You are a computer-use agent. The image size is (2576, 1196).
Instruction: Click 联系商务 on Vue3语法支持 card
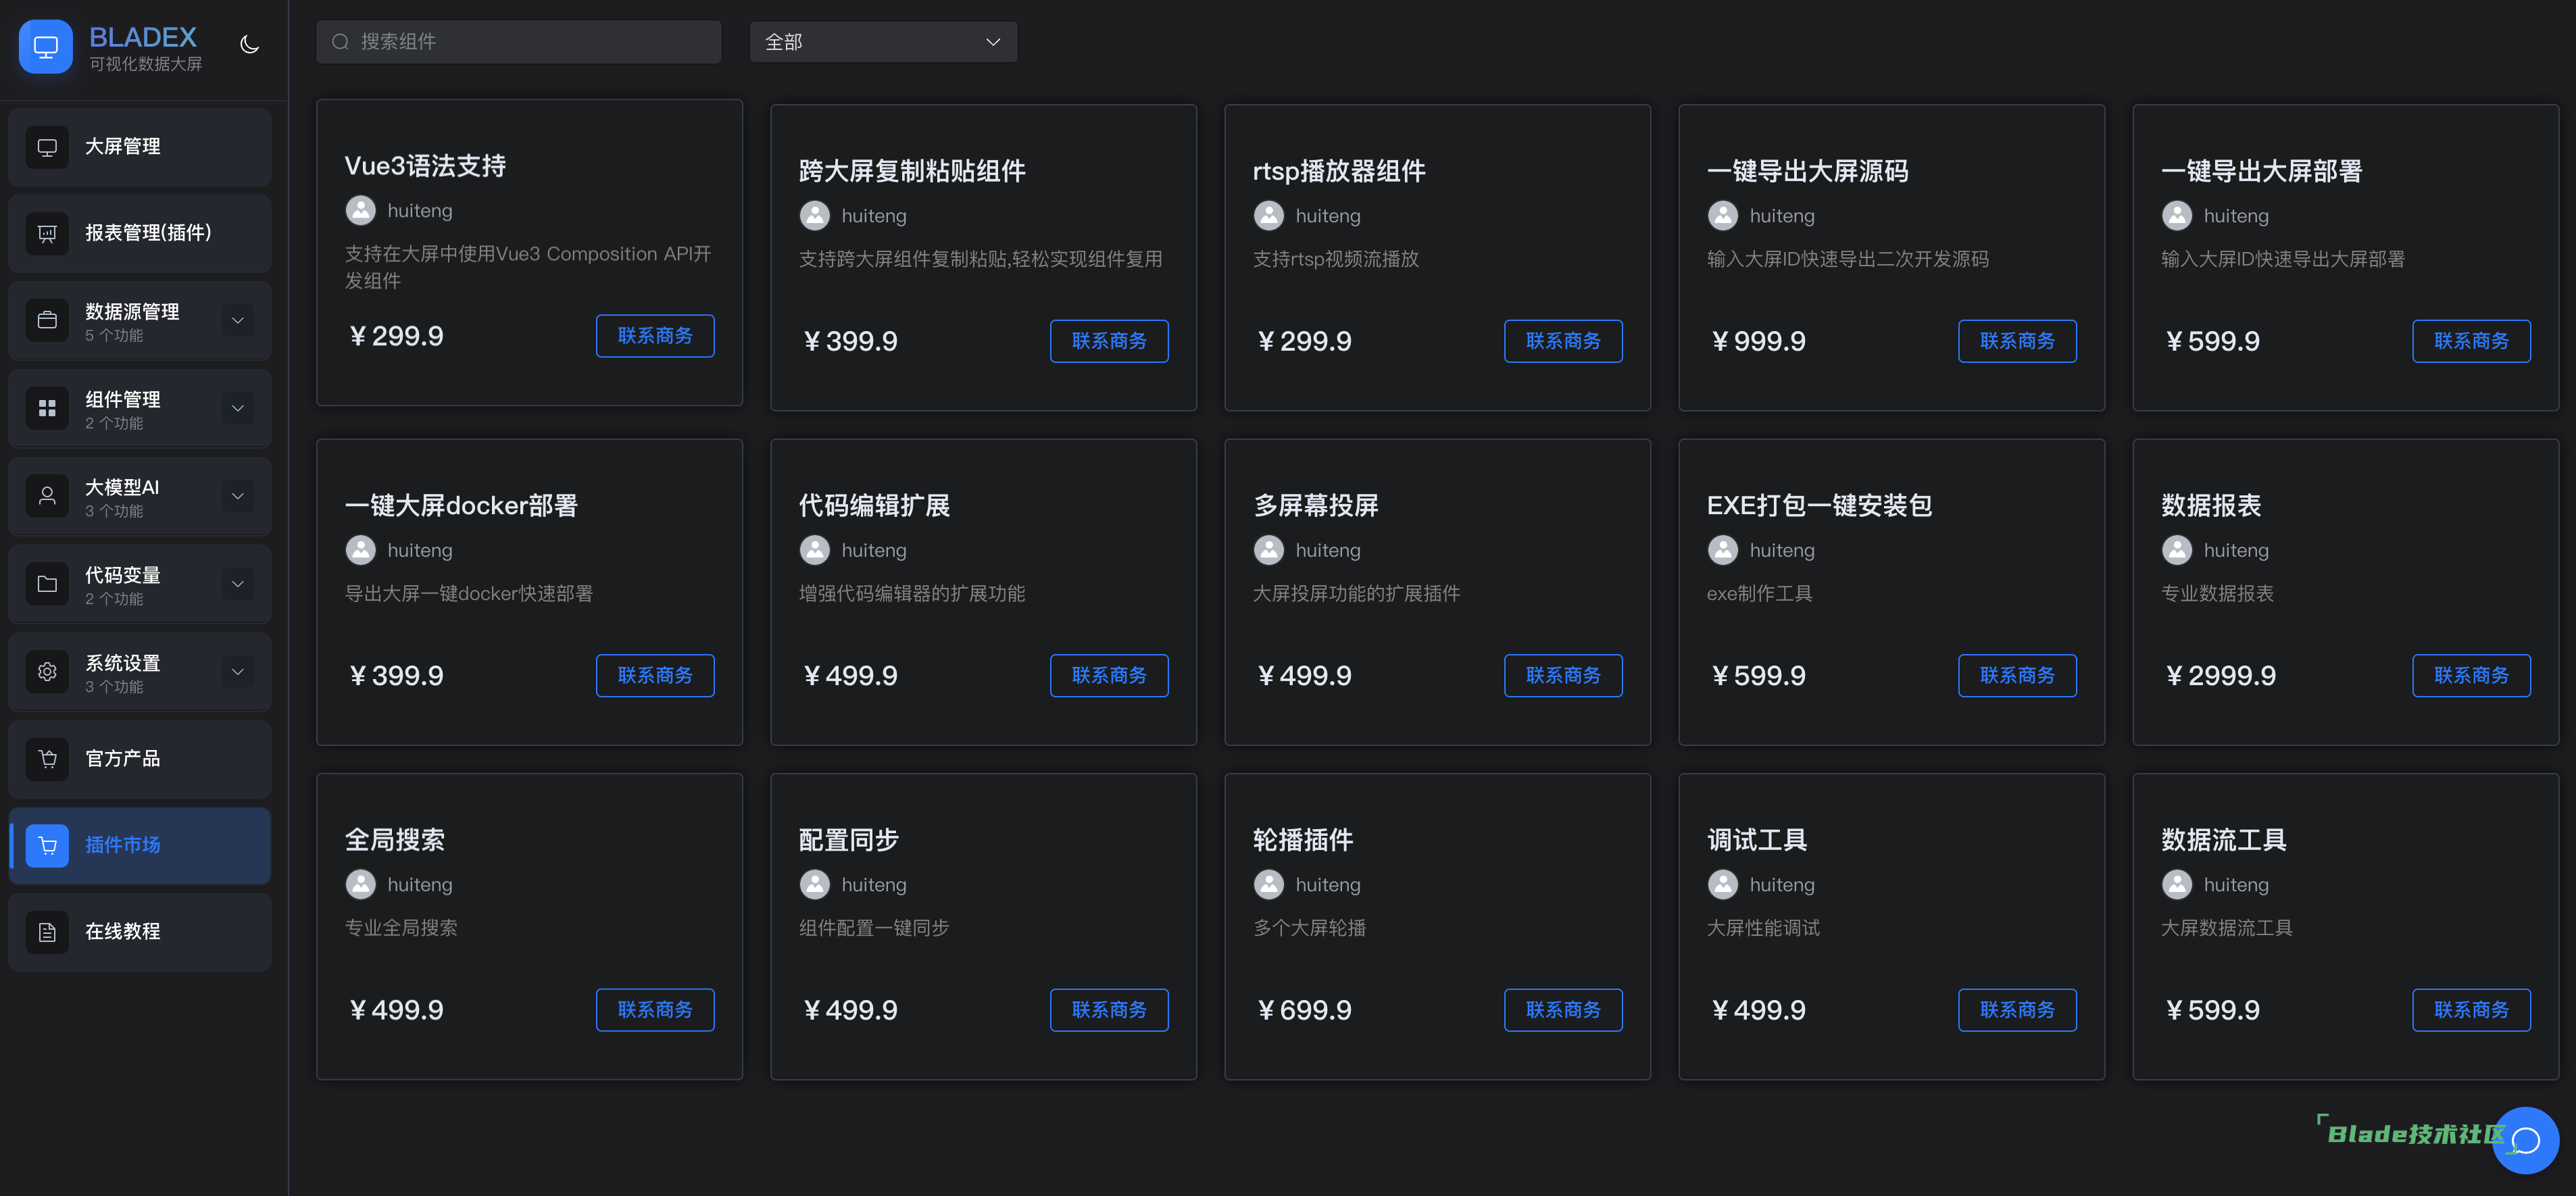pyautogui.click(x=655, y=336)
